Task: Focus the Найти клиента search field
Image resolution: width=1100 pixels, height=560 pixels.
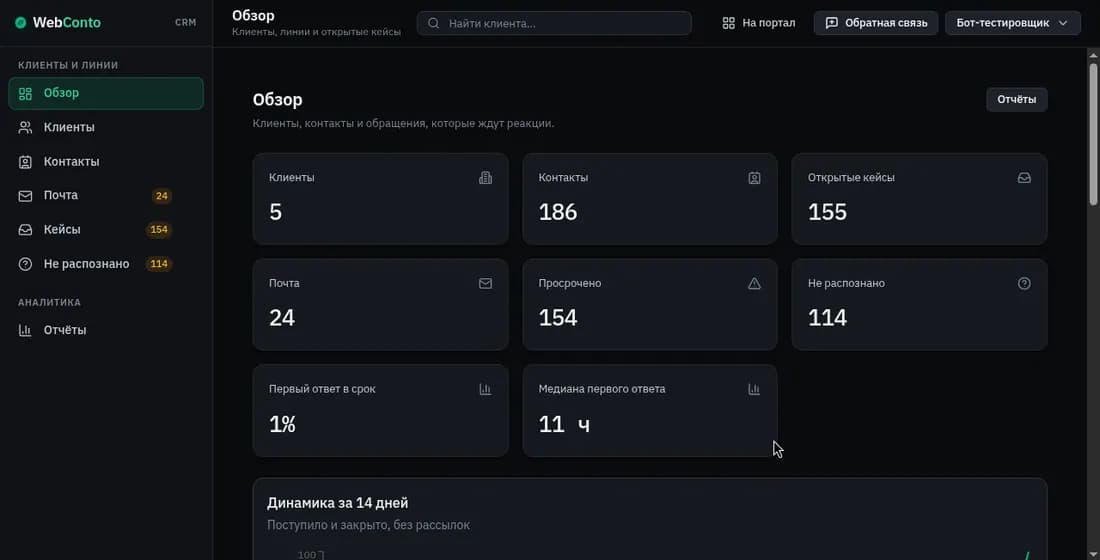Action: (554, 23)
